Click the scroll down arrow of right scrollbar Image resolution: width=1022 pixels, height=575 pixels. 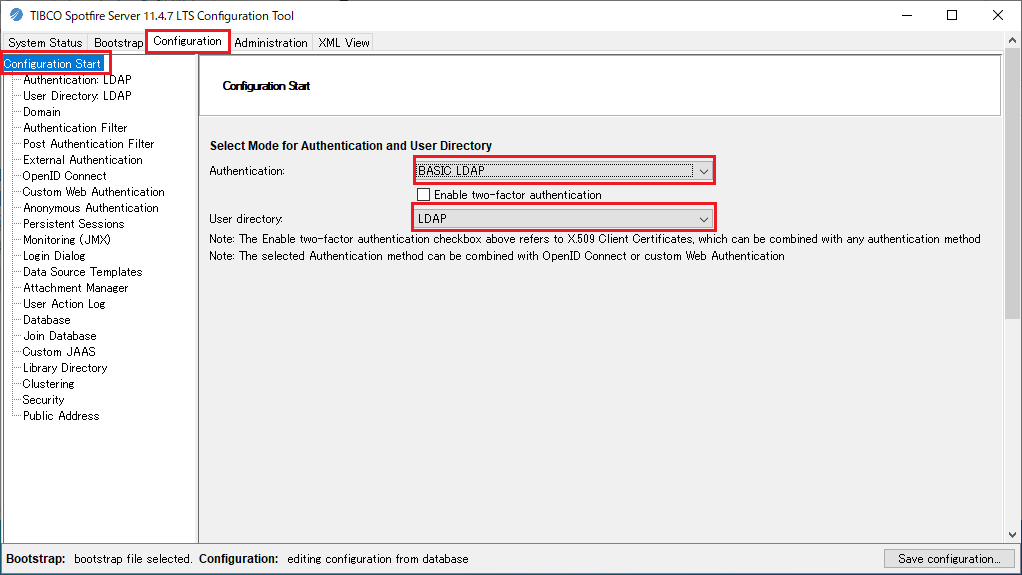(1012, 535)
